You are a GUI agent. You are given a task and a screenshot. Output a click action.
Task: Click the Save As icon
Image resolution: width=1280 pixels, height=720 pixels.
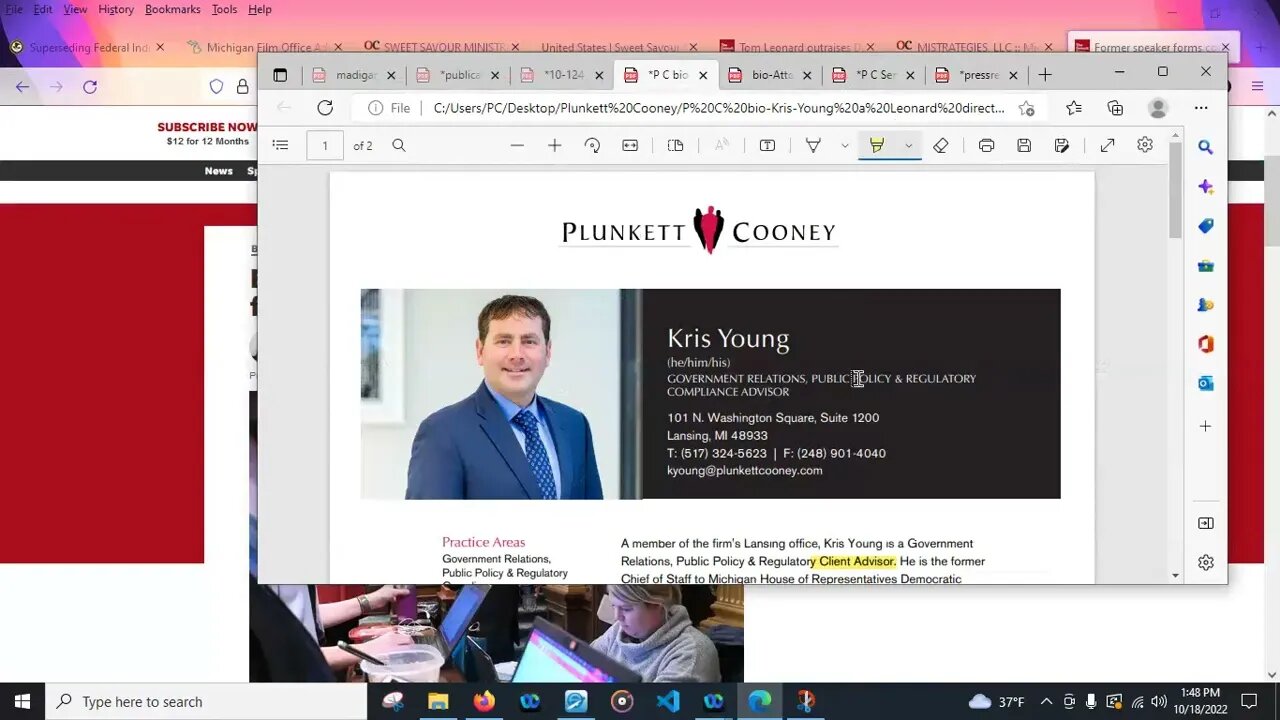(1062, 145)
